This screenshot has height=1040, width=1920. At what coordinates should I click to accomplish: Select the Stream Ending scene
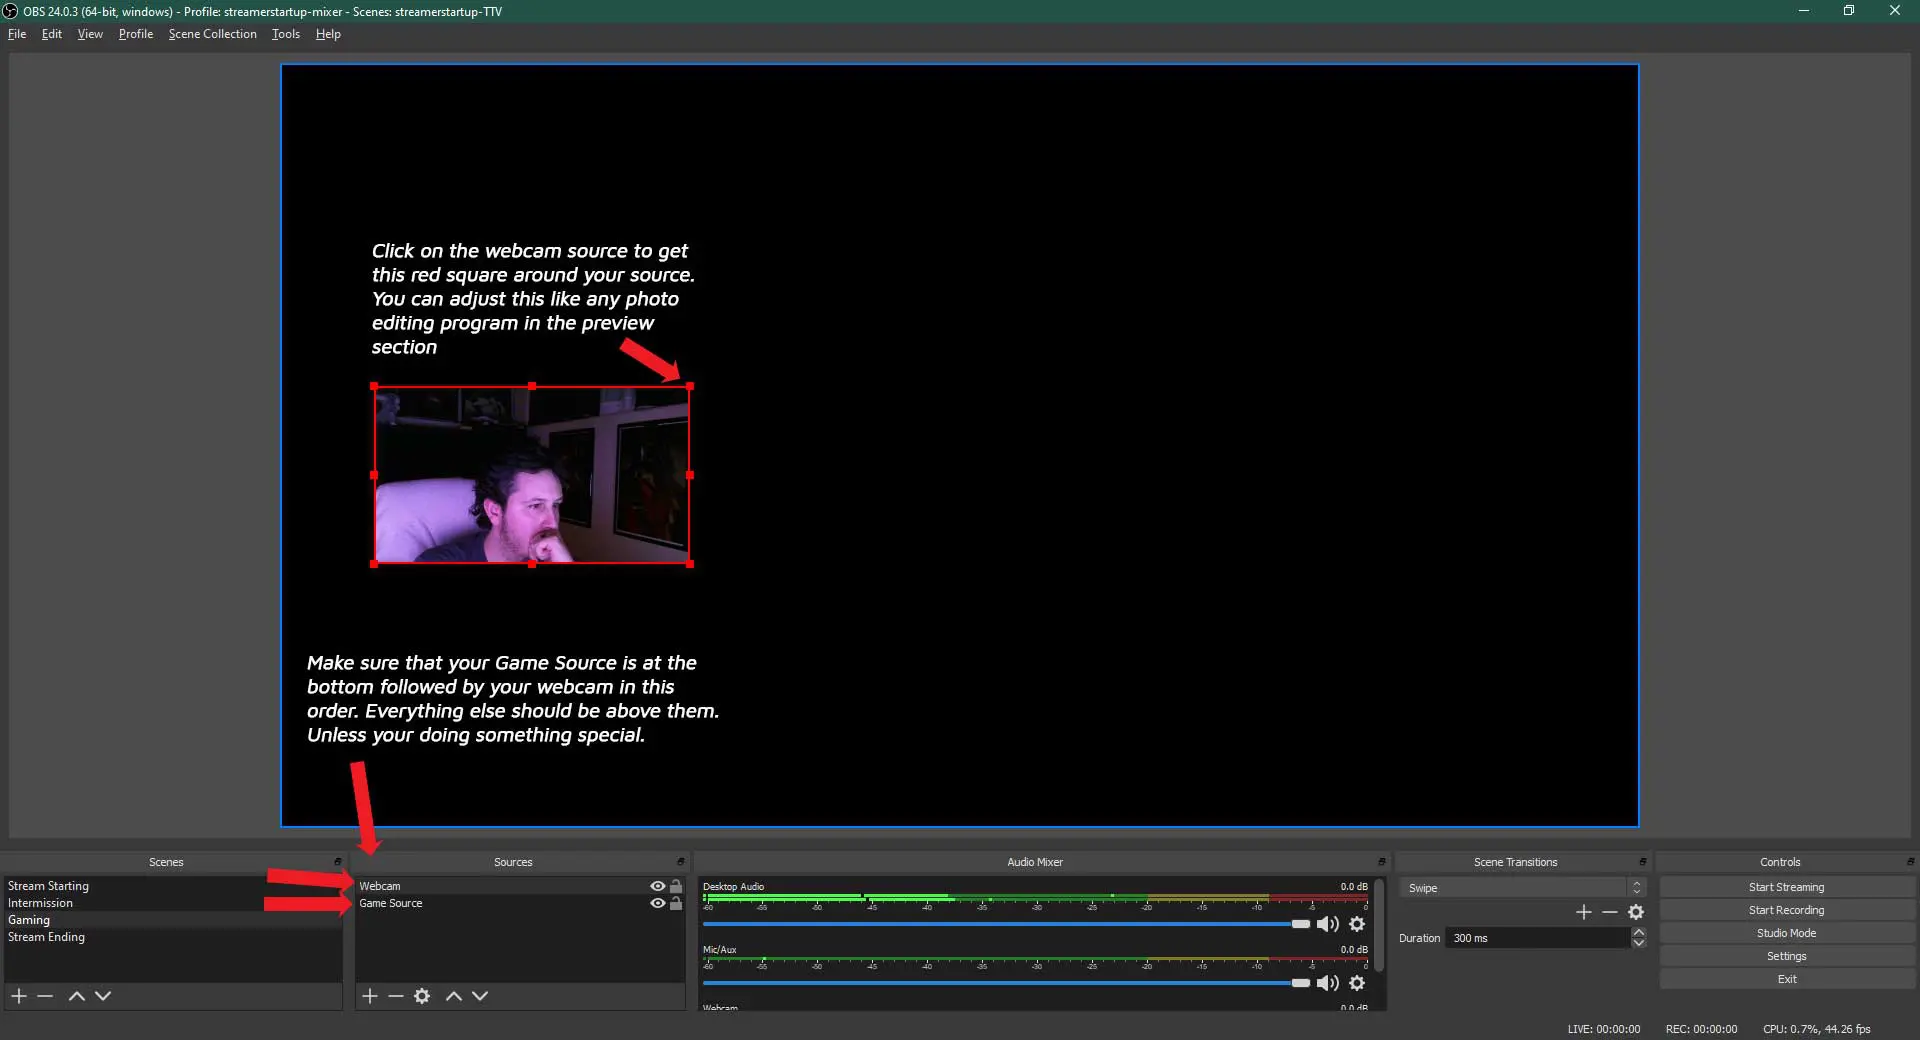[173, 937]
